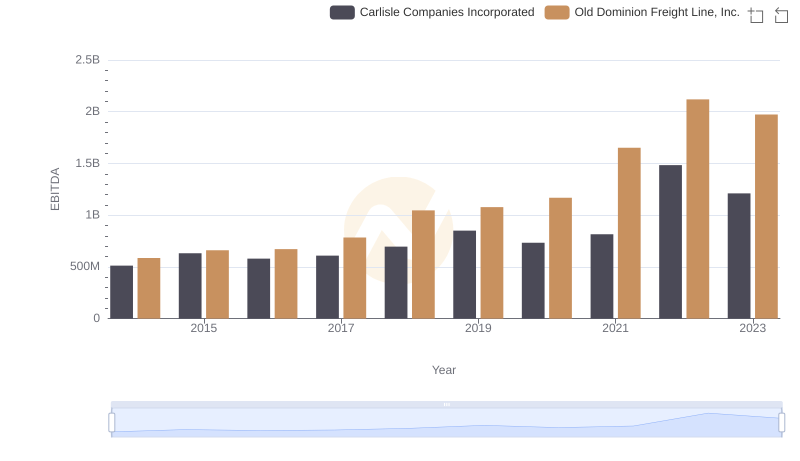Select Old Dominion's bar for 2017
This screenshot has height=461, width=800.
coord(355,278)
